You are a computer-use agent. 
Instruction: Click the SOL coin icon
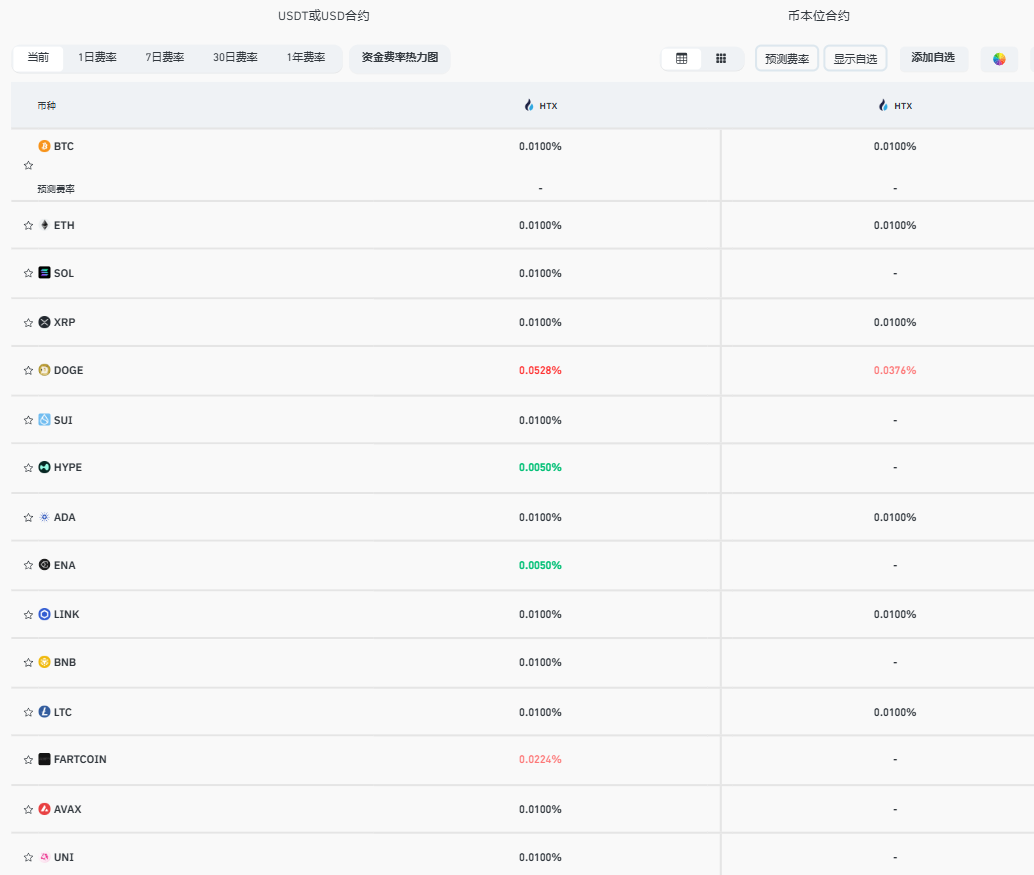click(44, 273)
